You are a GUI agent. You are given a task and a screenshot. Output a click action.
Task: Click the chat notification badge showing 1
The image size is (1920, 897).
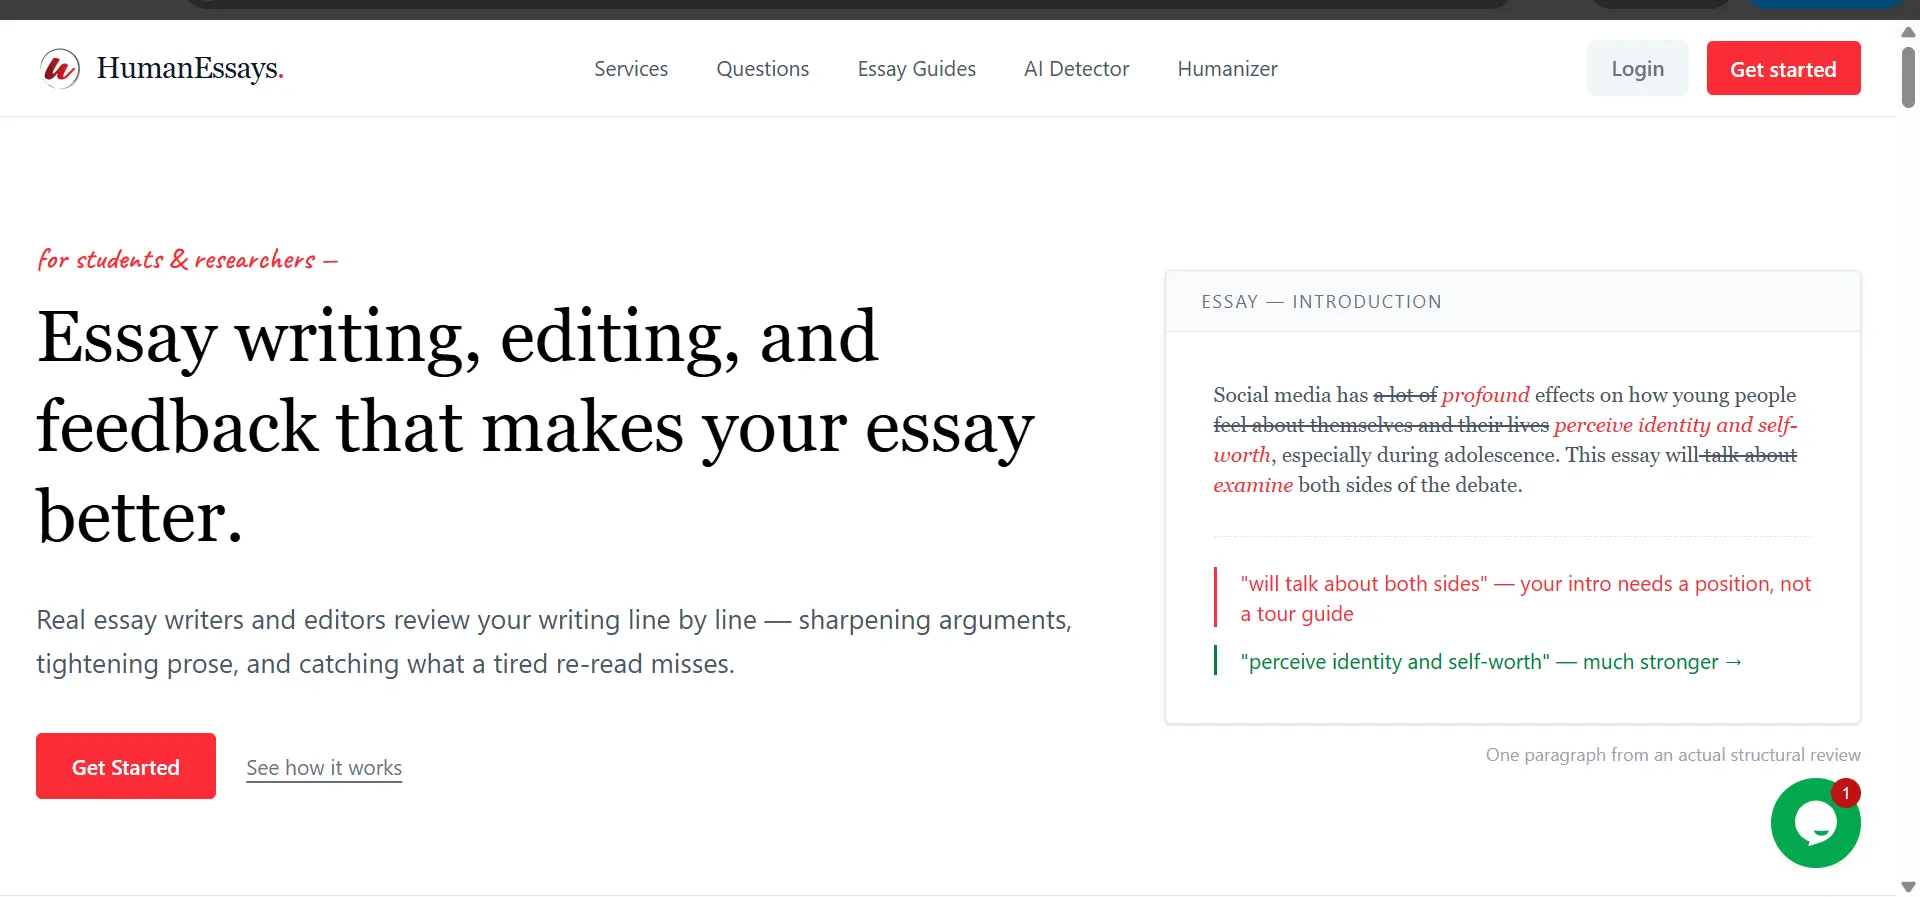[1846, 793]
